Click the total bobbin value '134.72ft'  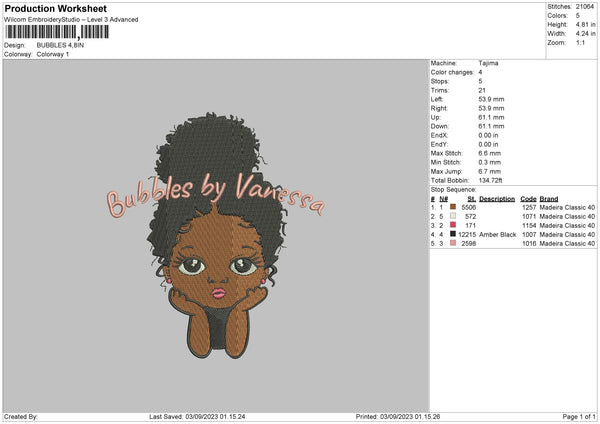pos(490,180)
